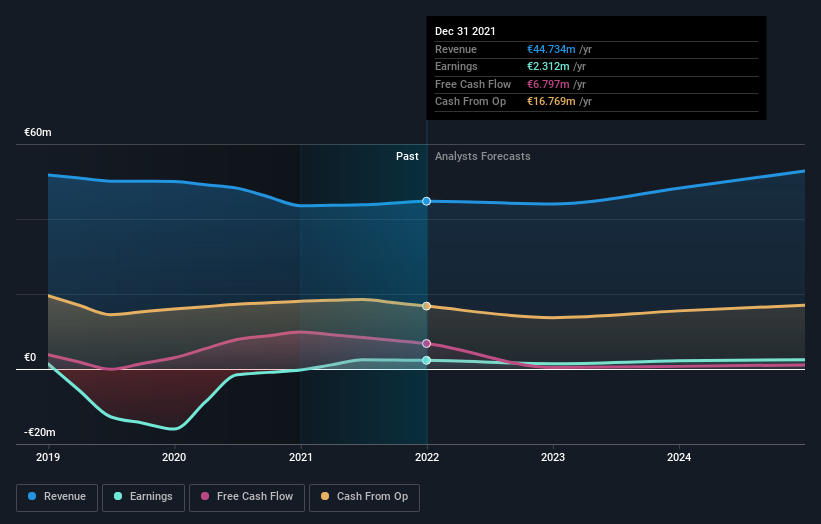Viewport: 821px width, 524px height.
Task: Click the €0 y-axis label
Action: click(x=30, y=358)
